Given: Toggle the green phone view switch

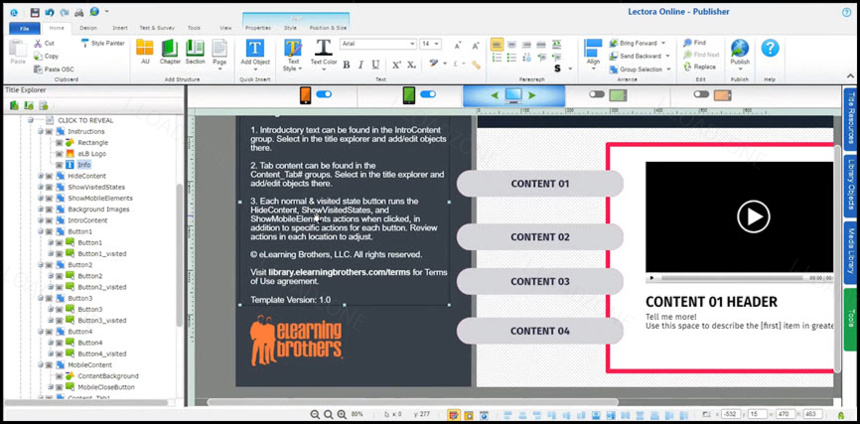Looking at the screenshot, I should click(x=428, y=94).
